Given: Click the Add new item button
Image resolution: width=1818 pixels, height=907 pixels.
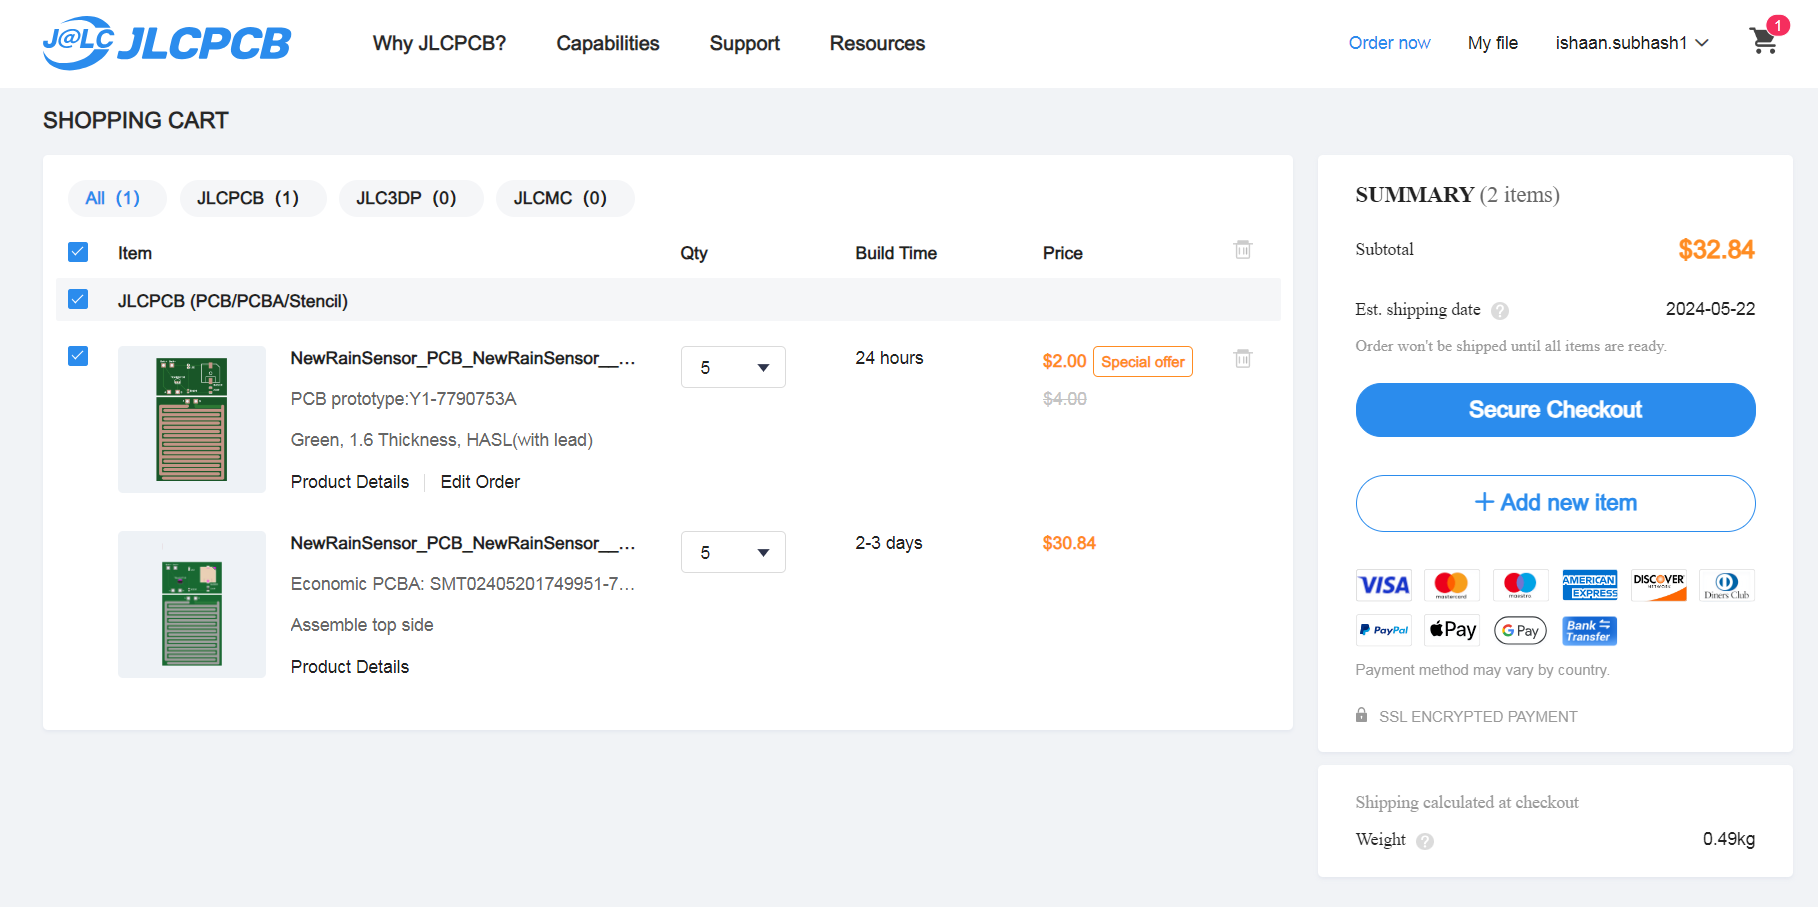Looking at the screenshot, I should click(x=1555, y=503).
